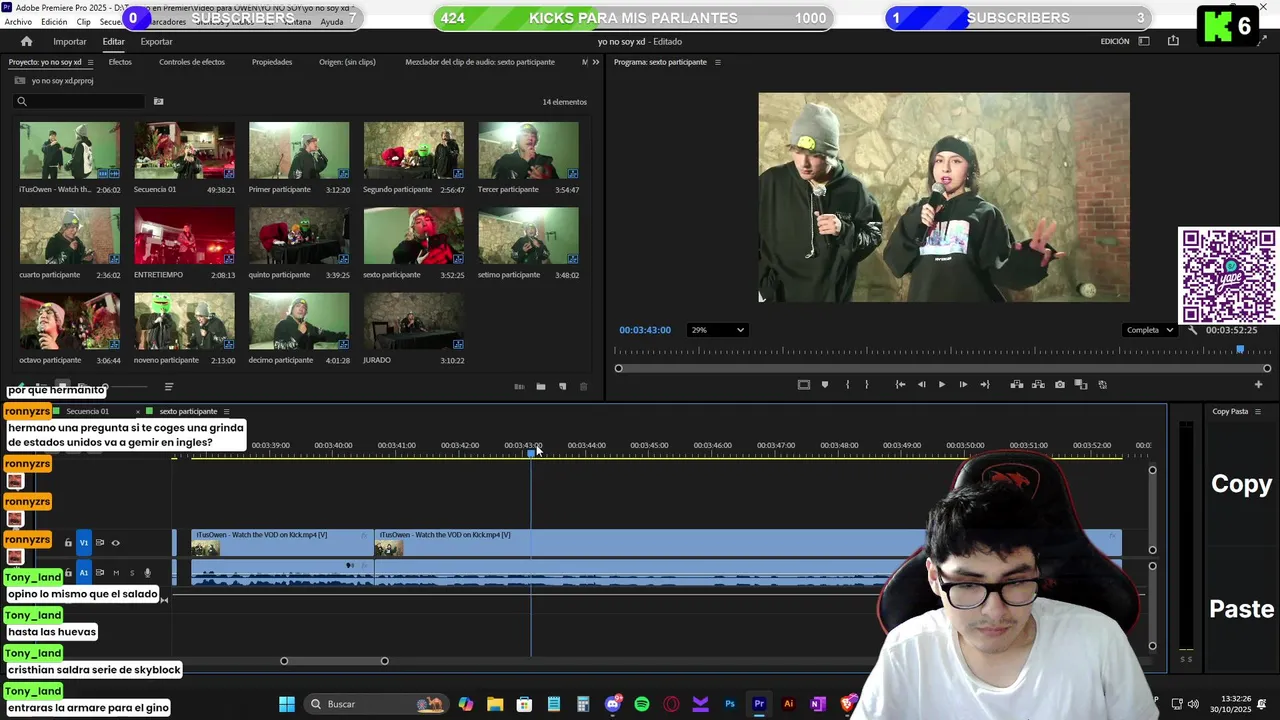Click new bin folder icon in Project panel
Image resolution: width=1280 pixels, height=720 pixels.
pyautogui.click(x=540, y=387)
